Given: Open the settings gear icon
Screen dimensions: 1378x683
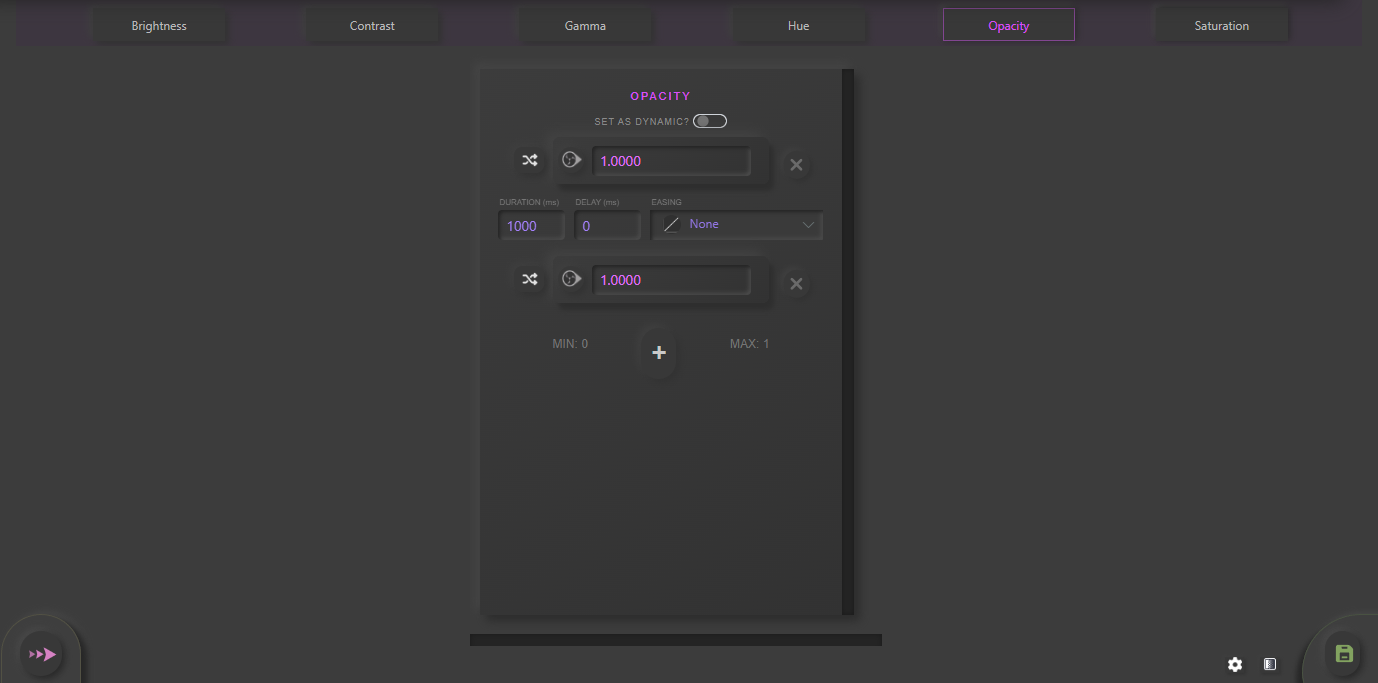Looking at the screenshot, I should tap(1235, 664).
